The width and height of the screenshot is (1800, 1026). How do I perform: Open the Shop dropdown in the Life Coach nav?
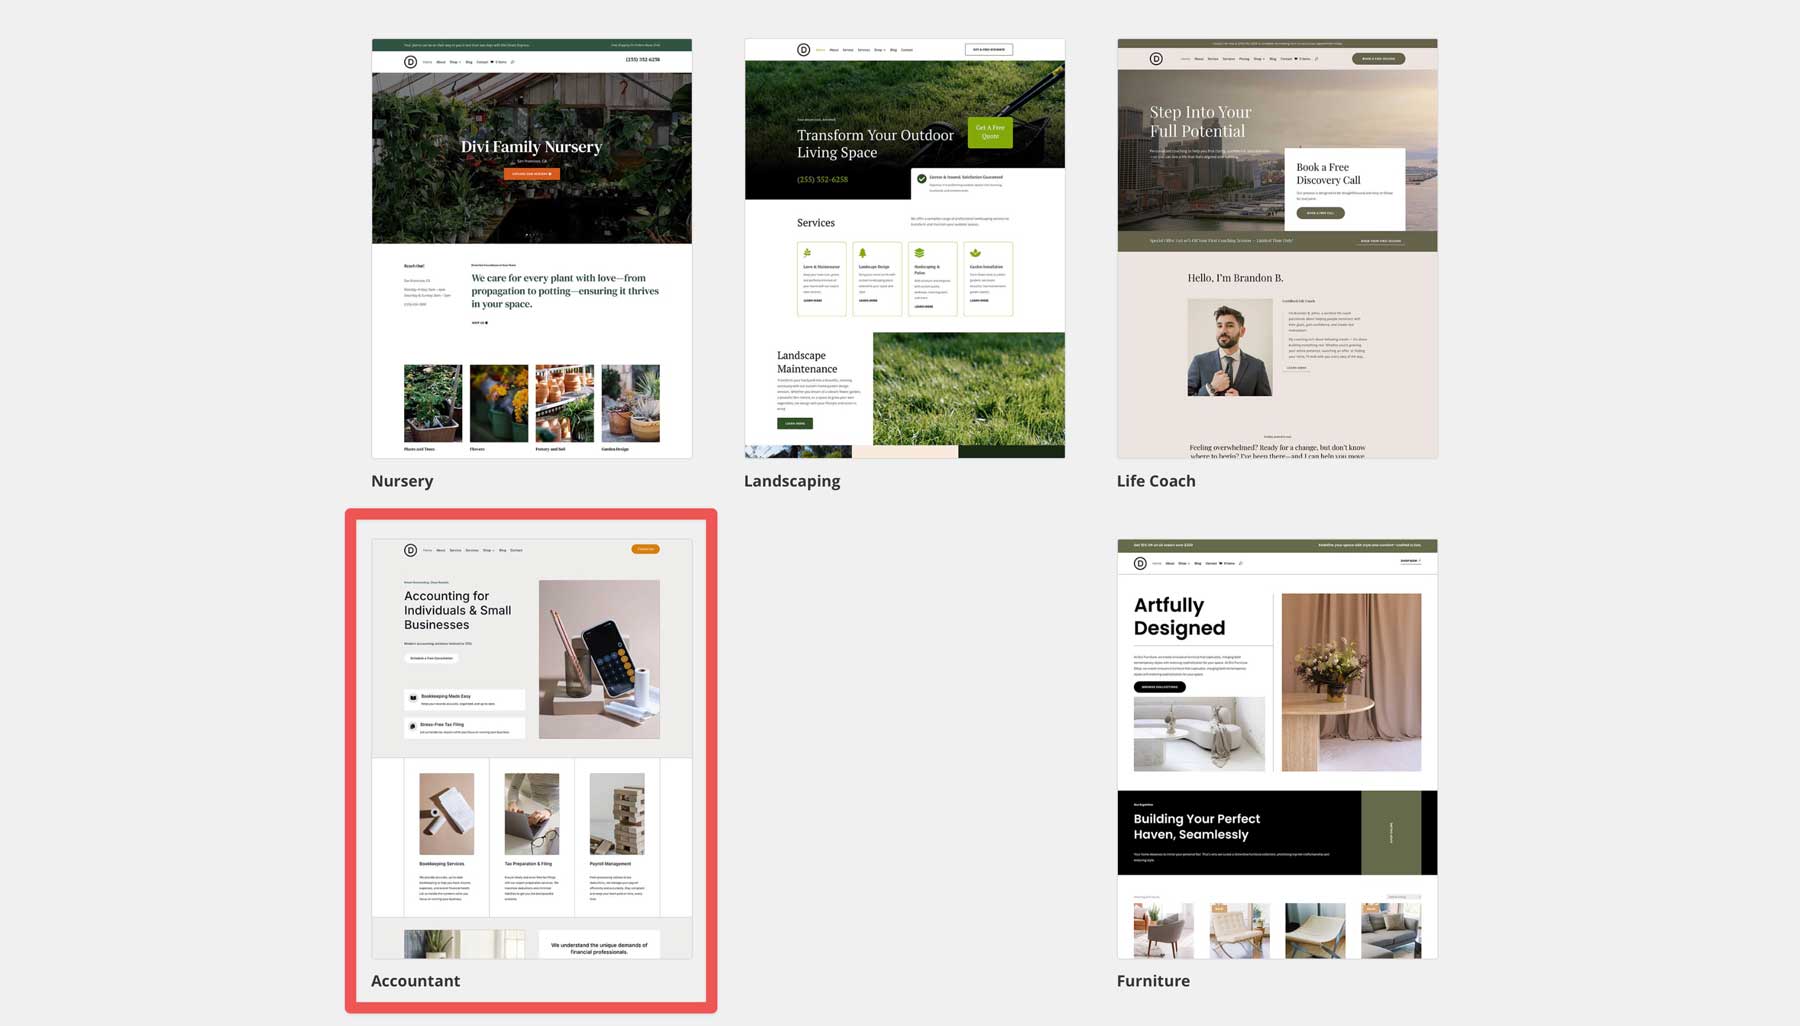point(1259,58)
